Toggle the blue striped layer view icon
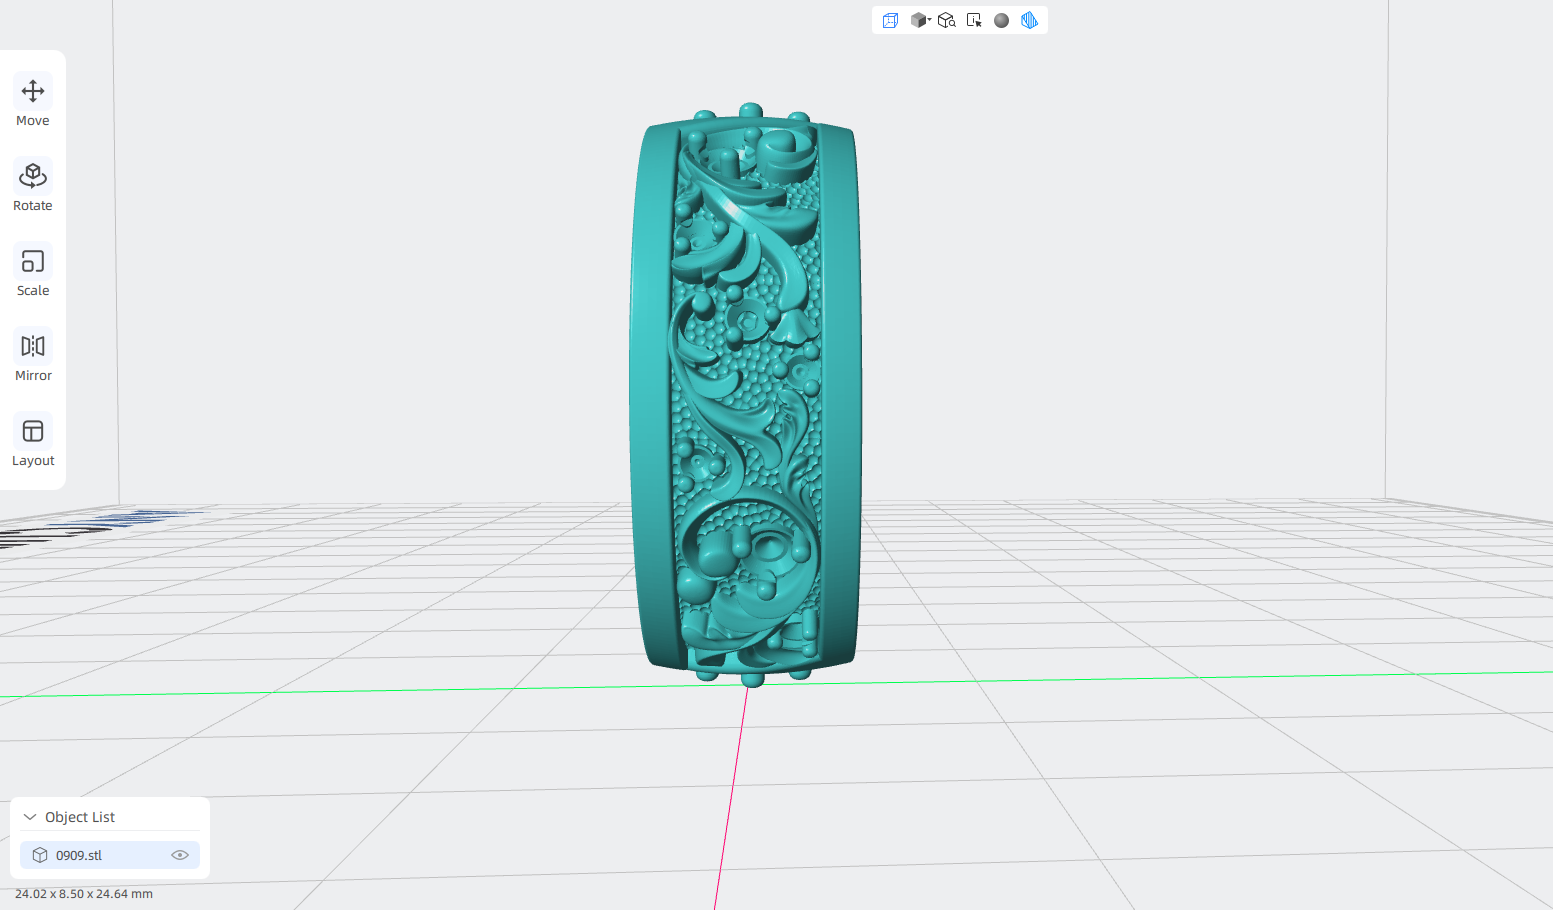Image resolution: width=1553 pixels, height=910 pixels. 1029,20
